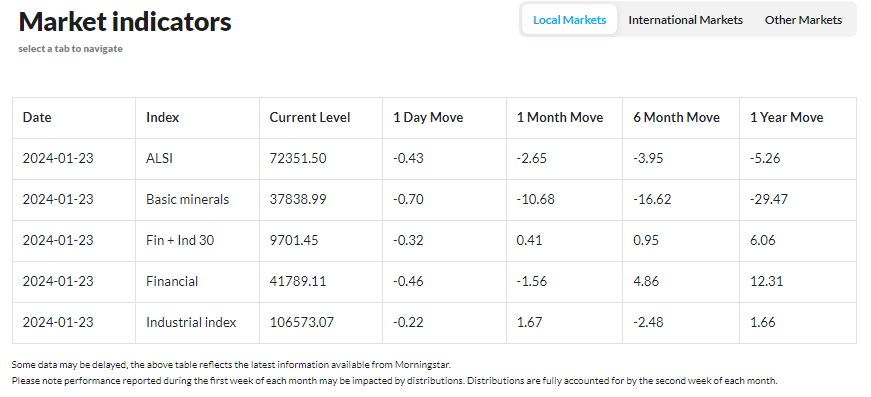Switch to the Local Markets tab
This screenshot has width=871, height=397.
[569, 19]
